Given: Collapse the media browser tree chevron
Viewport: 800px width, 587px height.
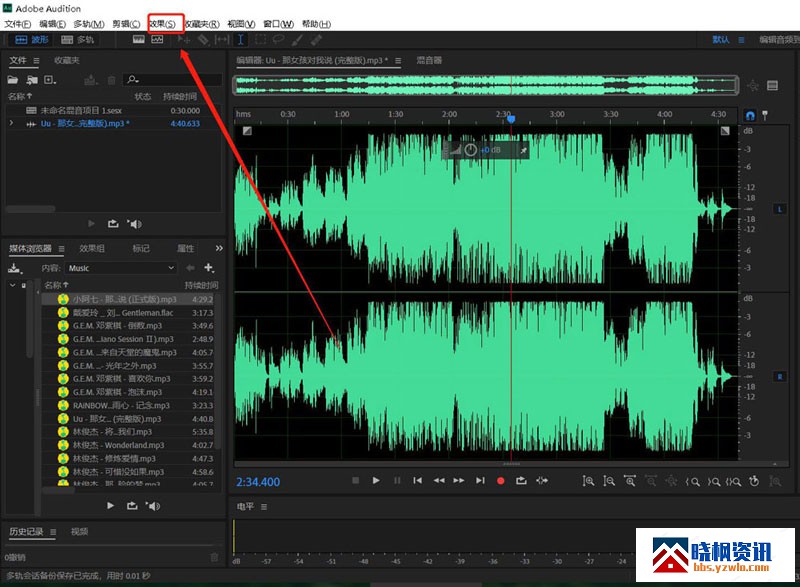Looking at the screenshot, I should pyautogui.click(x=12, y=285).
